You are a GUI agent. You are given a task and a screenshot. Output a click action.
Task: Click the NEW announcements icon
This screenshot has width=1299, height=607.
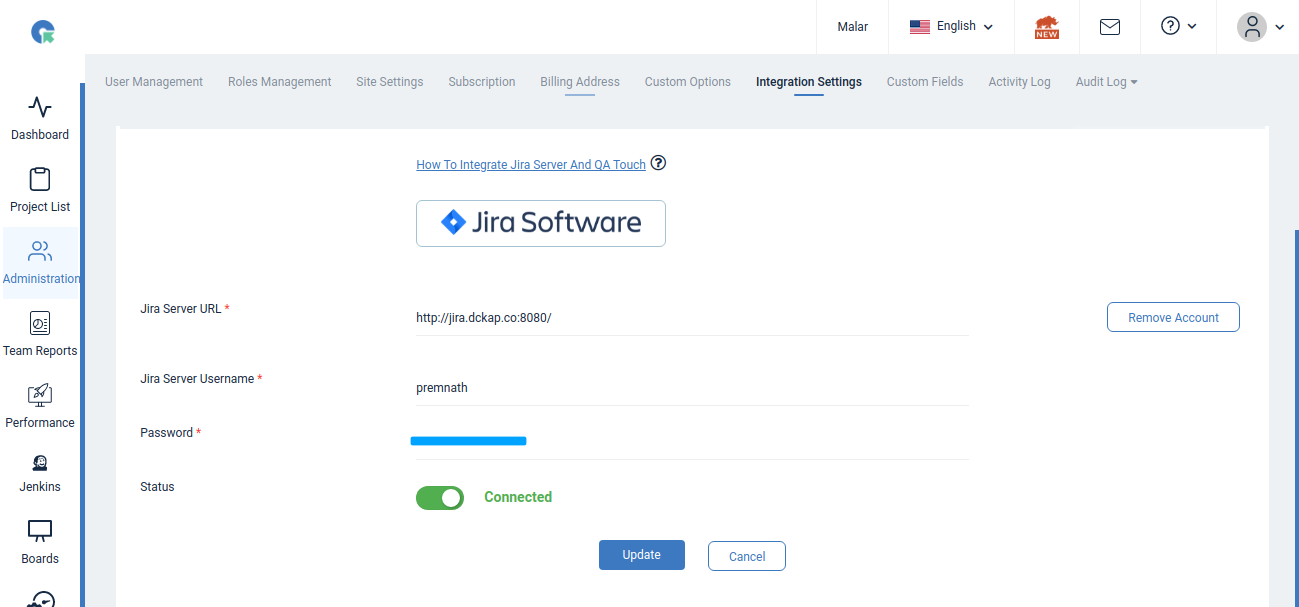[1046, 27]
